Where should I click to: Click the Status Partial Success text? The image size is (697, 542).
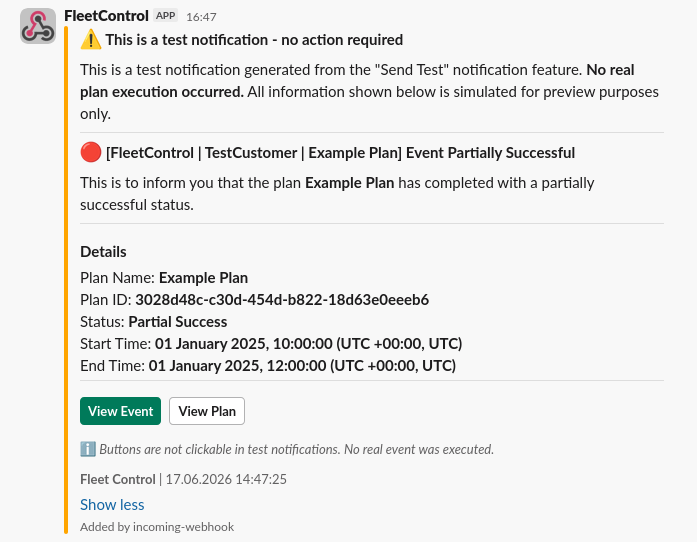click(x=153, y=321)
